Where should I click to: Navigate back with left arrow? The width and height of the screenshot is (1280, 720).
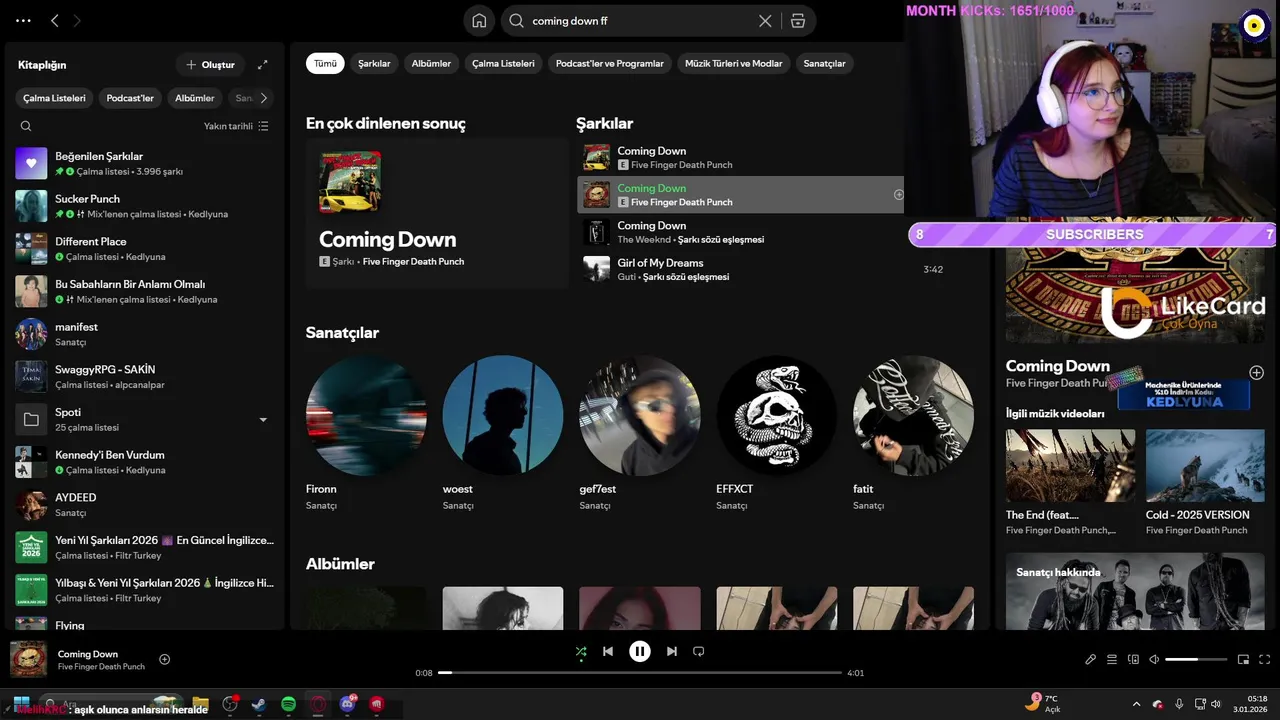[x=55, y=20]
